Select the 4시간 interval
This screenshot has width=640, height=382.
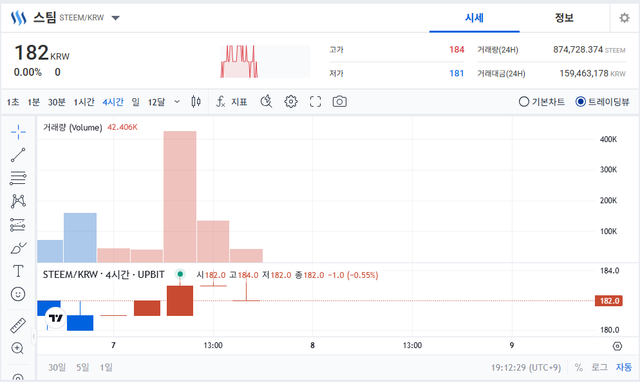click(113, 102)
